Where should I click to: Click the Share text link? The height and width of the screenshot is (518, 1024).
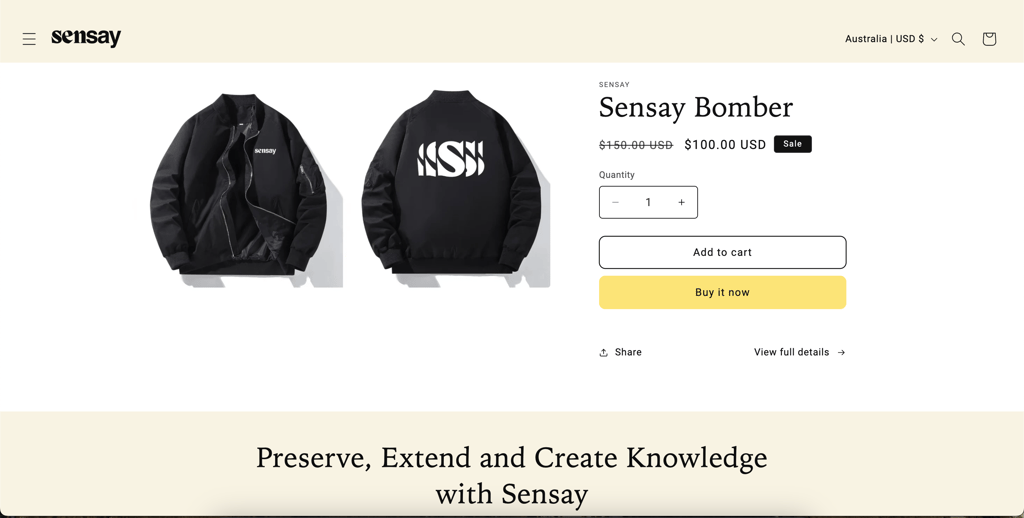pos(628,352)
